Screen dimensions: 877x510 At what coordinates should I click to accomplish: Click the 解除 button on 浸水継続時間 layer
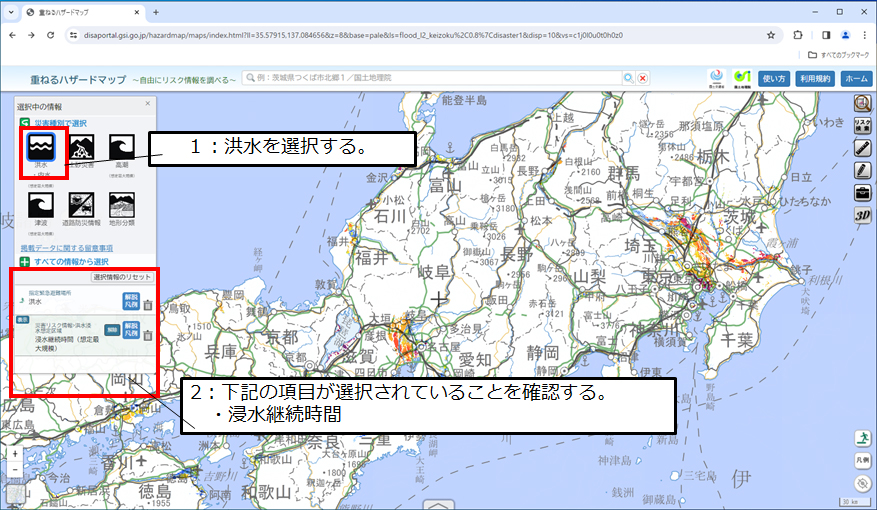[112, 330]
